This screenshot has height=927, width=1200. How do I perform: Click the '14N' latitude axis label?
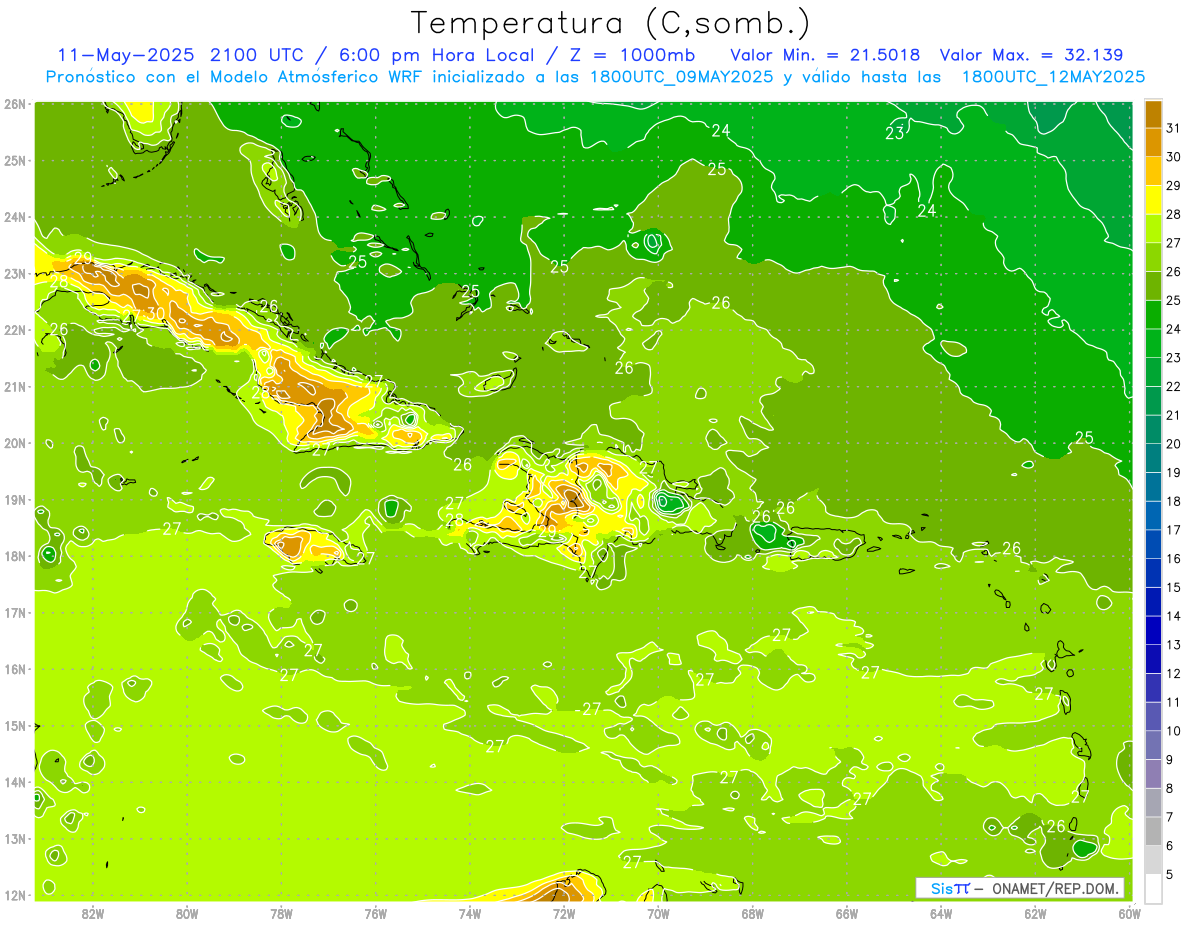pos(15,782)
